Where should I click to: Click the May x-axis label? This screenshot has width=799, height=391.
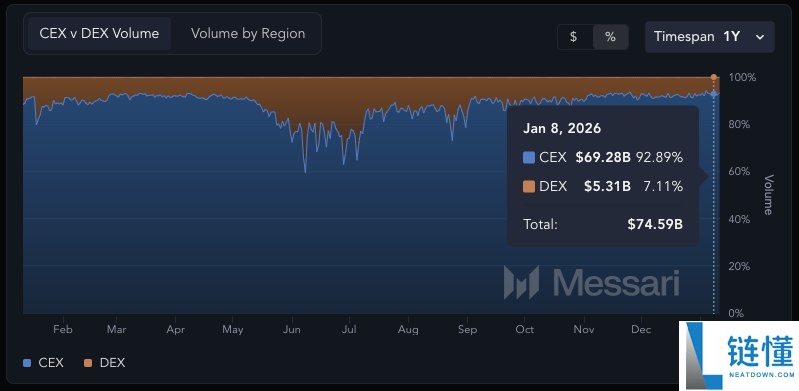(x=232, y=330)
